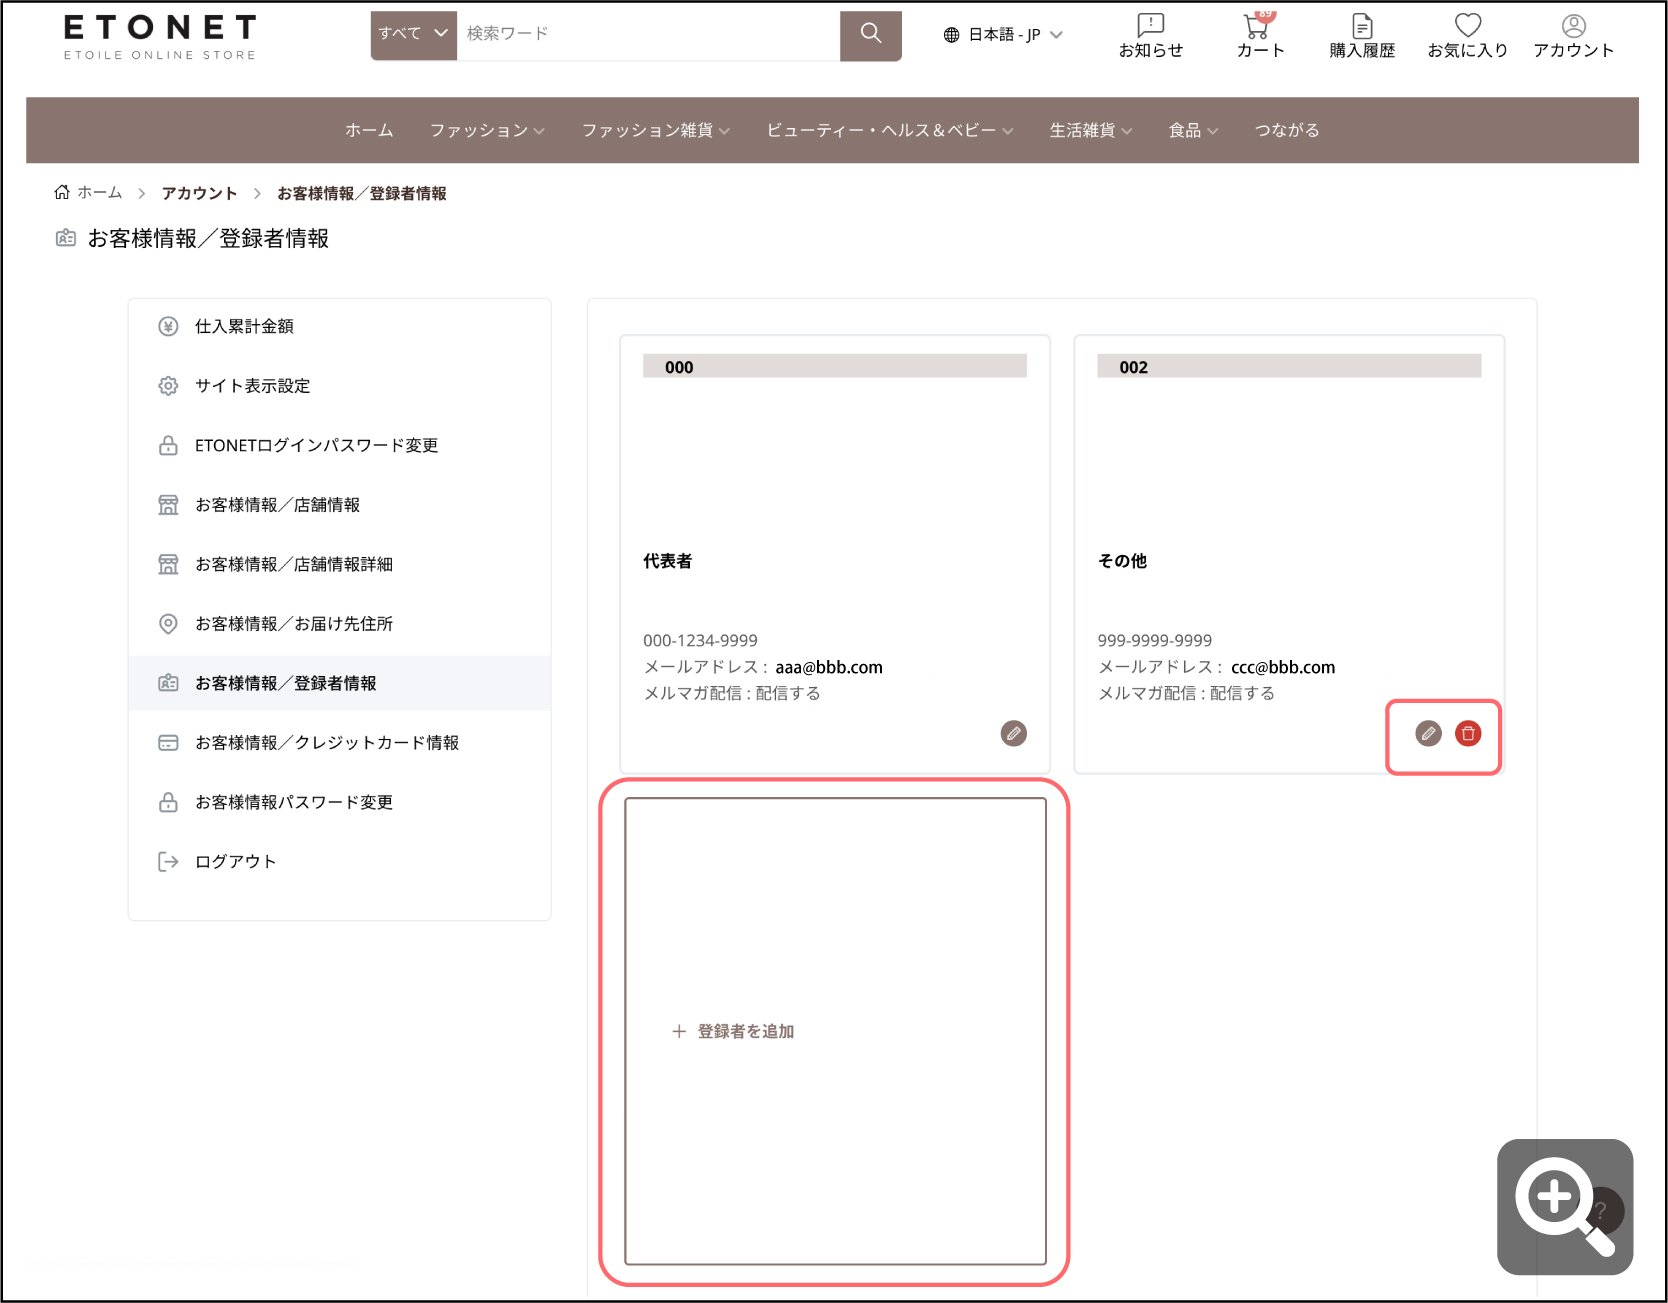Click the home icon in breadcrumb
Viewport: 1668px width, 1303px height.
pos(62,192)
